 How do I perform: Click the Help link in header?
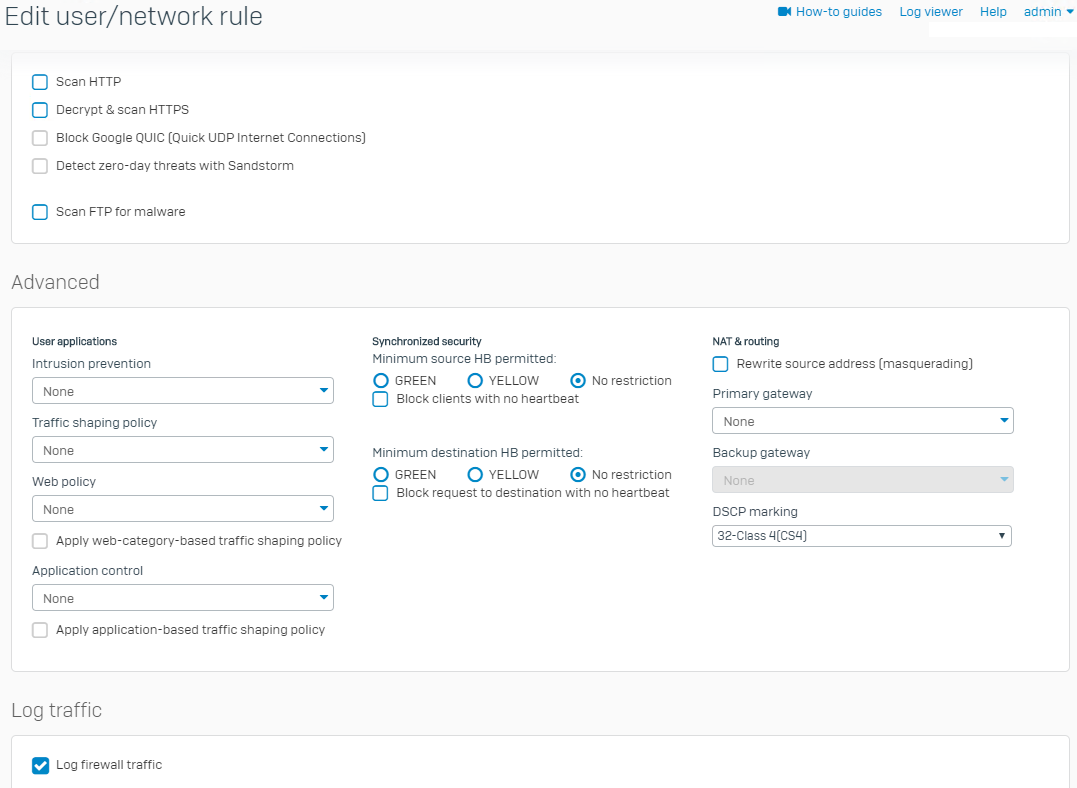[x=993, y=12]
